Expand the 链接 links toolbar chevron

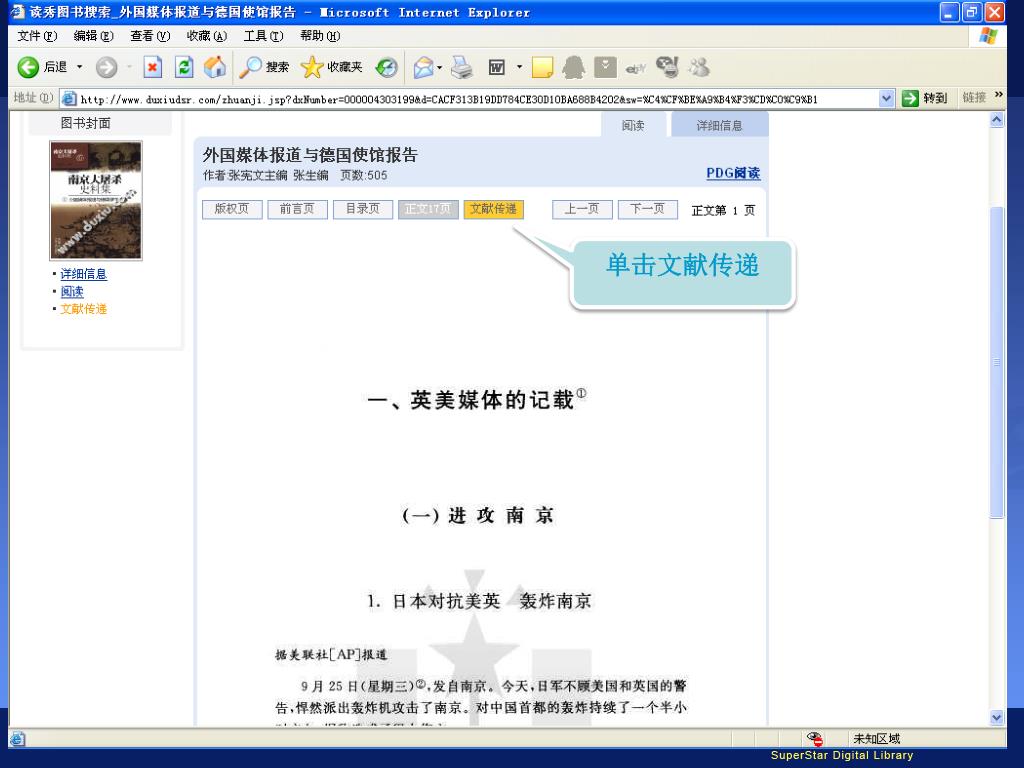(x=999, y=95)
